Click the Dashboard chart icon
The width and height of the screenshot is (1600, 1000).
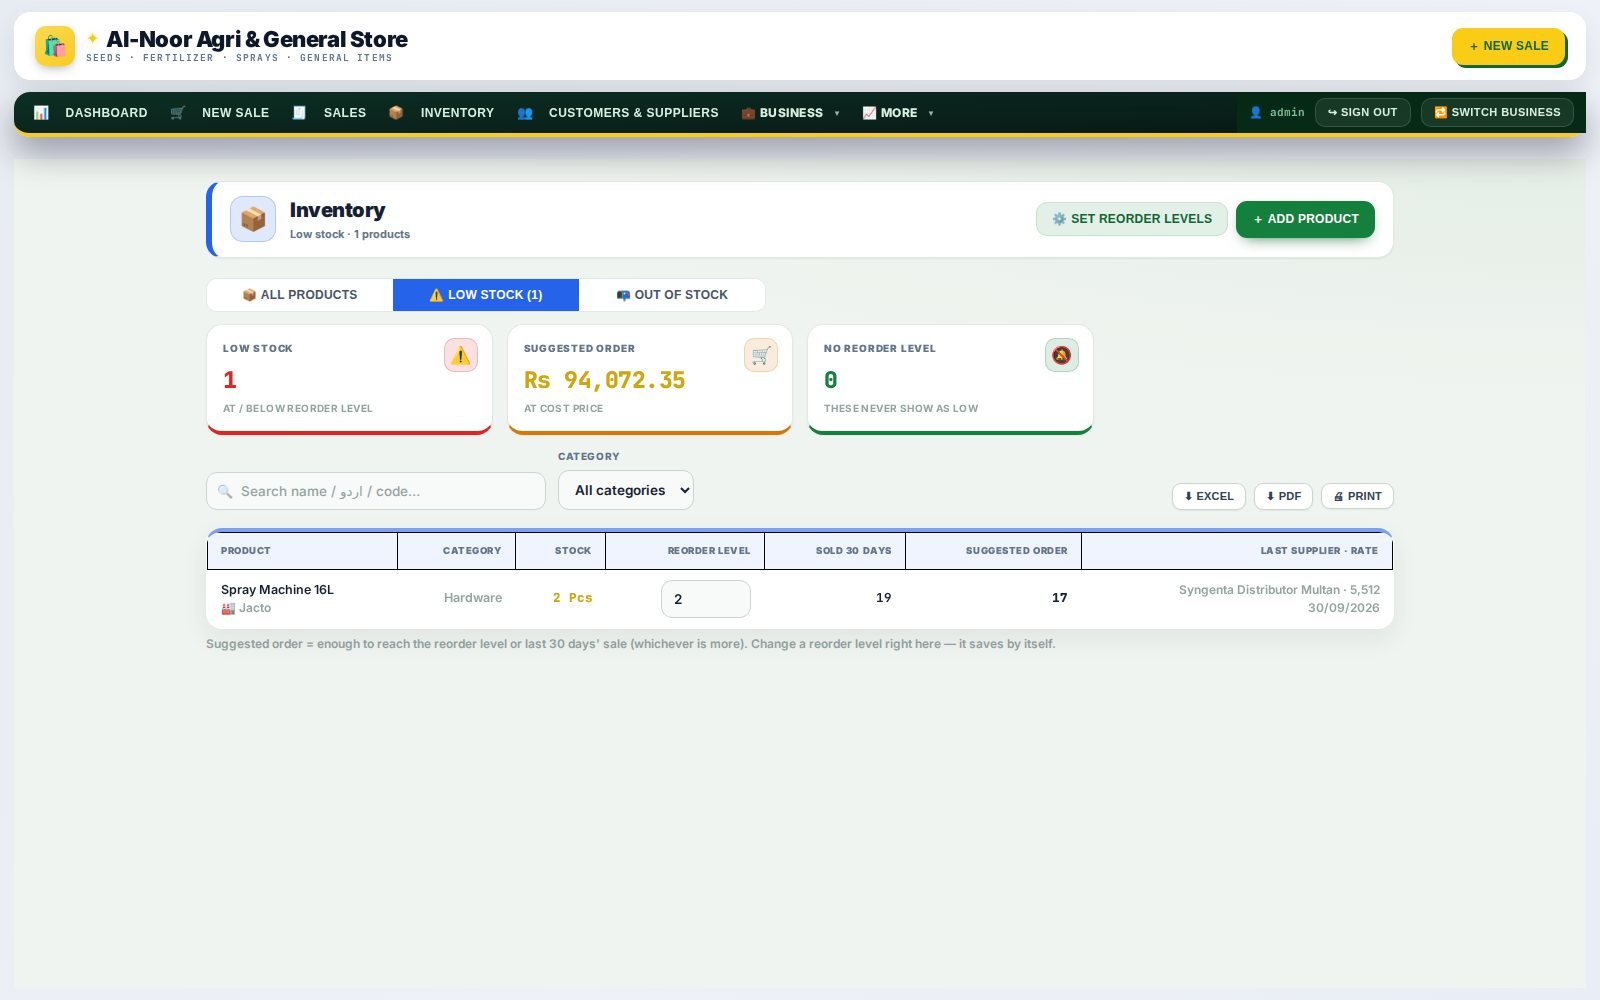pyautogui.click(x=41, y=113)
